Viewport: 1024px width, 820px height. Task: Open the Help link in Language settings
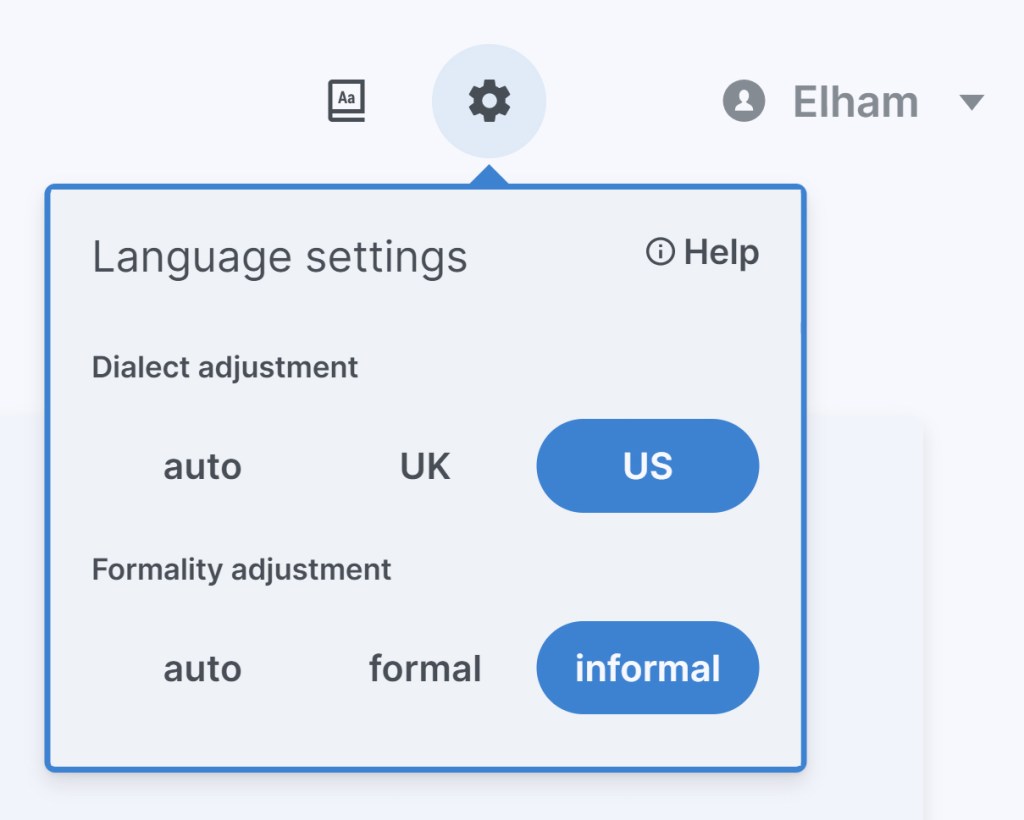(x=721, y=252)
